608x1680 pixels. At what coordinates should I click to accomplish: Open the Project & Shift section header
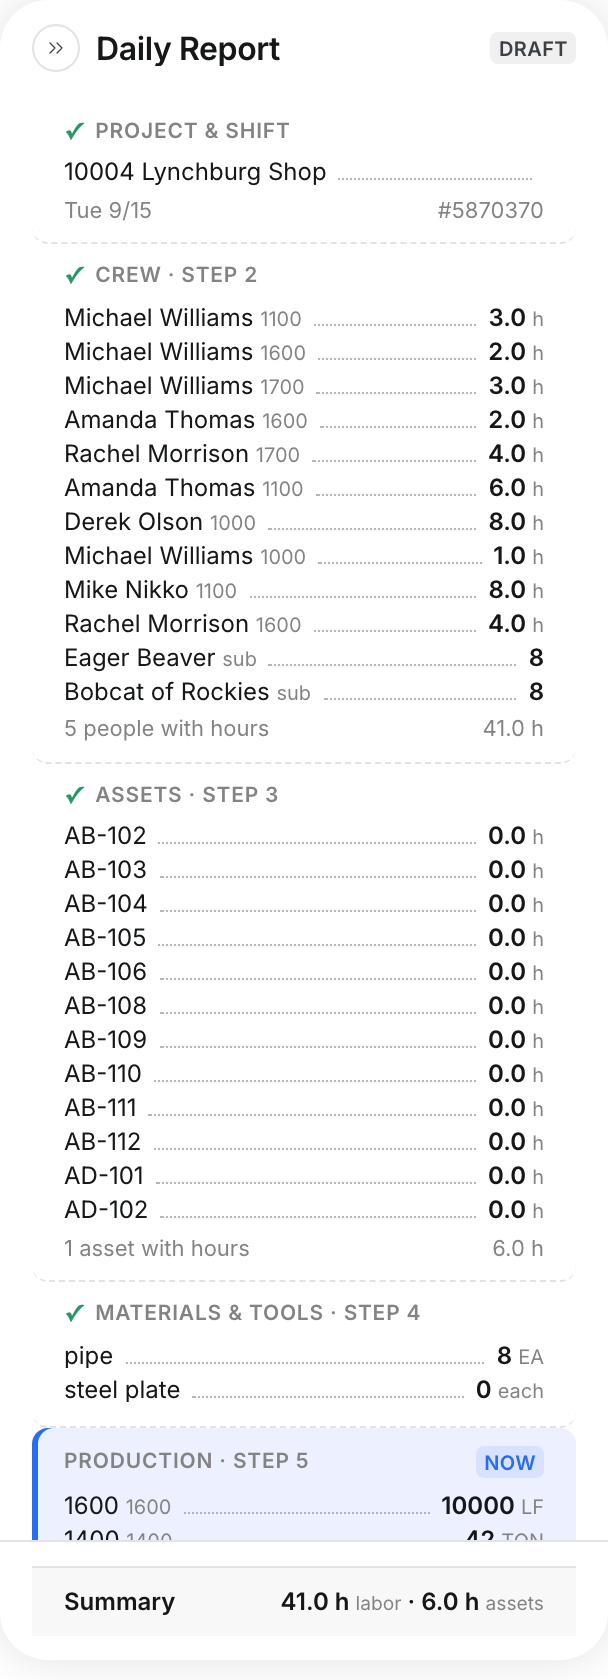point(192,131)
